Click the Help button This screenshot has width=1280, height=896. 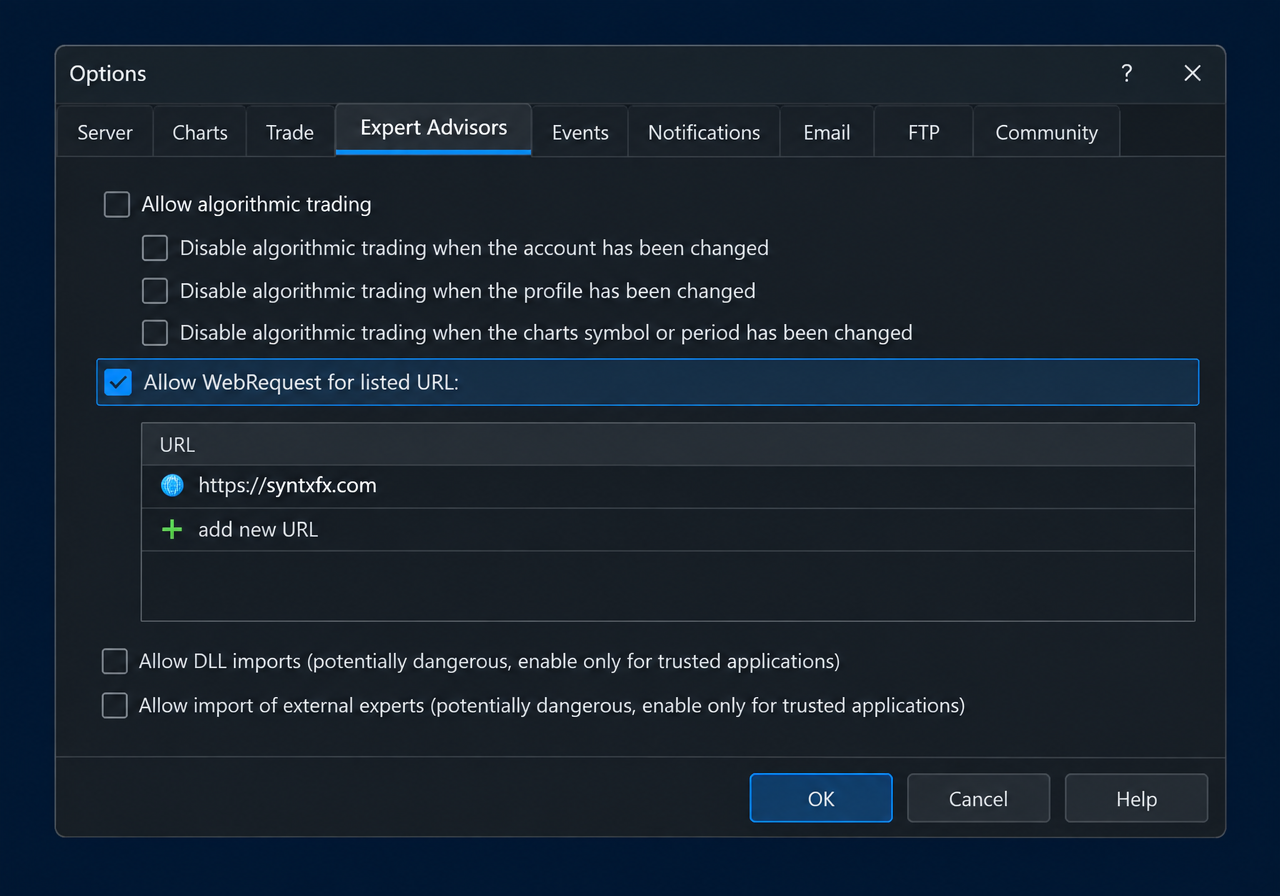point(1136,798)
